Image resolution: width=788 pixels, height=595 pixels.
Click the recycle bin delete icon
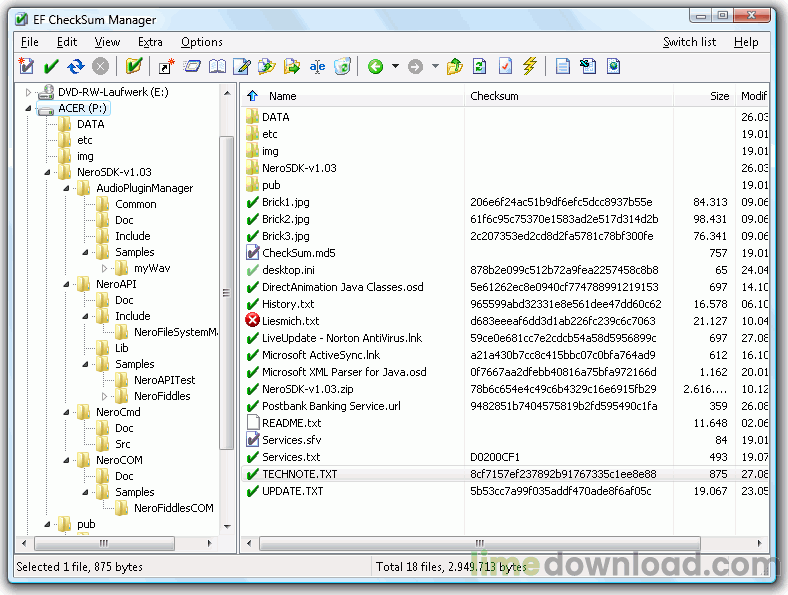tap(342, 66)
